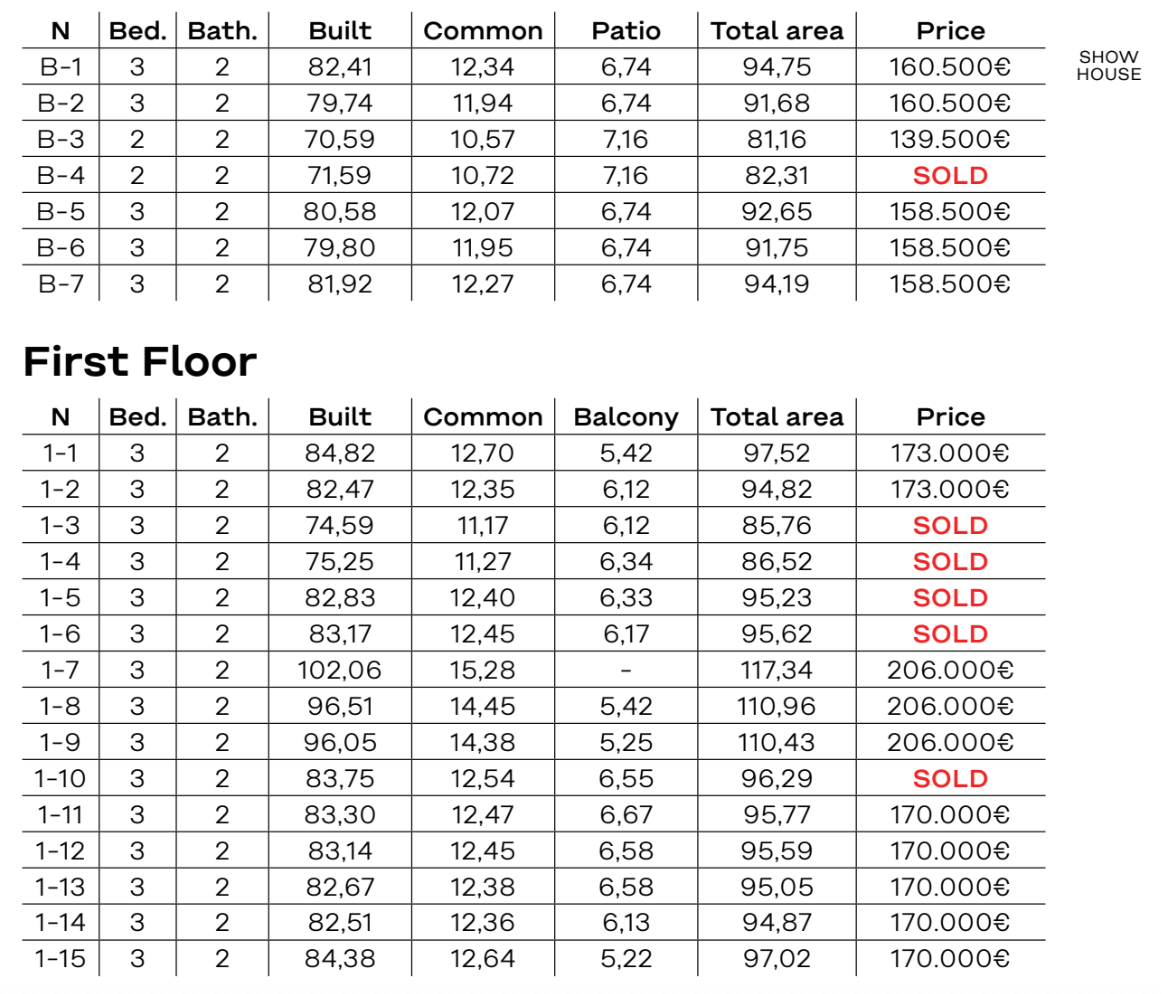This screenshot has height=994, width=1166.
Task: Click "Total area" header in First Floor table
Action: tap(777, 417)
